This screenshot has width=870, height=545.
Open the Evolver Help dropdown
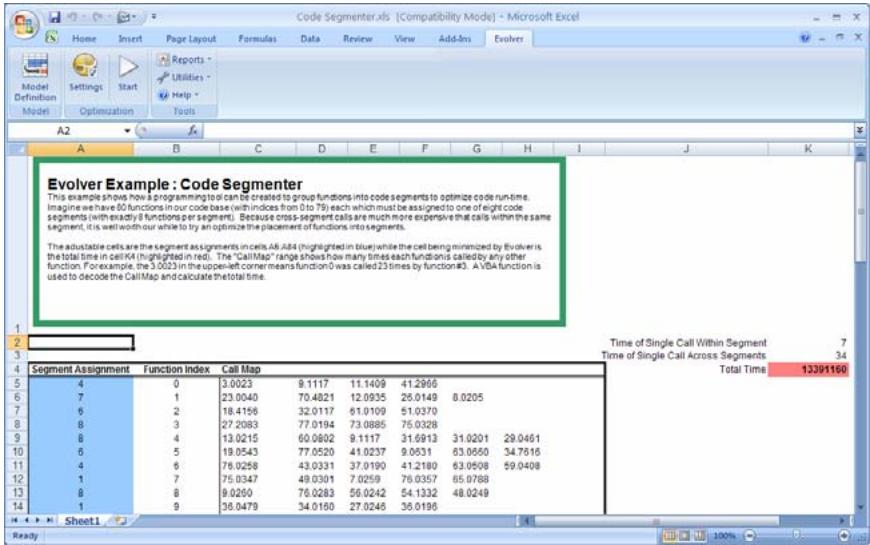point(179,95)
